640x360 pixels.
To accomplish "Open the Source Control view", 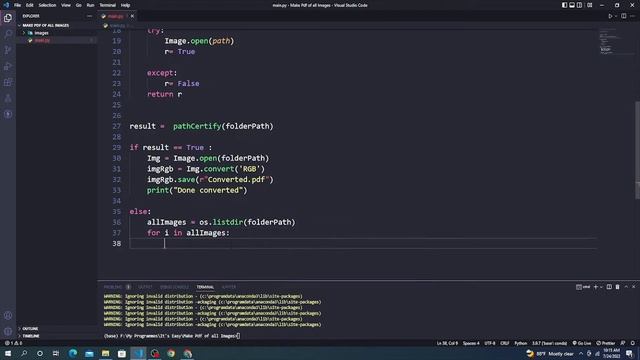I will 8,50.
